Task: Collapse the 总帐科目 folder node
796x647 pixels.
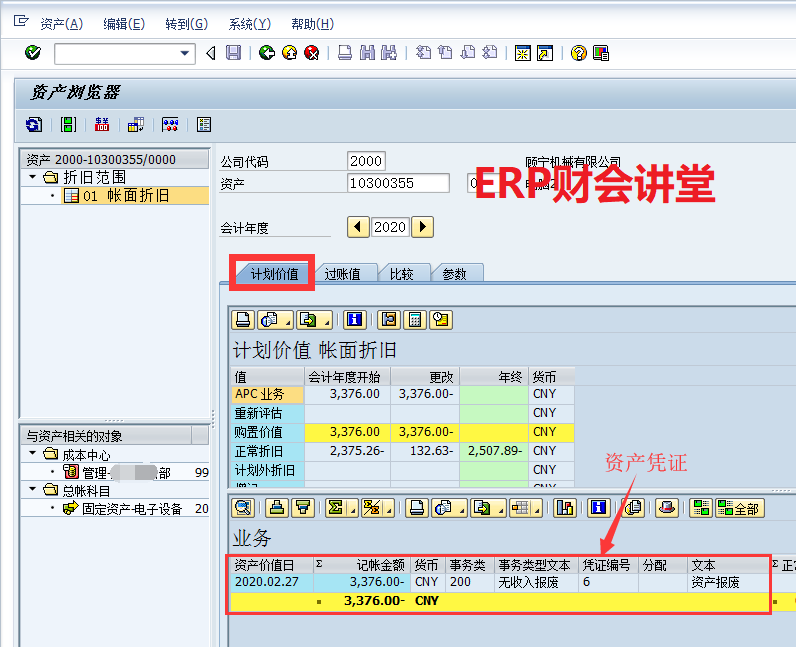Action: click(x=33, y=490)
